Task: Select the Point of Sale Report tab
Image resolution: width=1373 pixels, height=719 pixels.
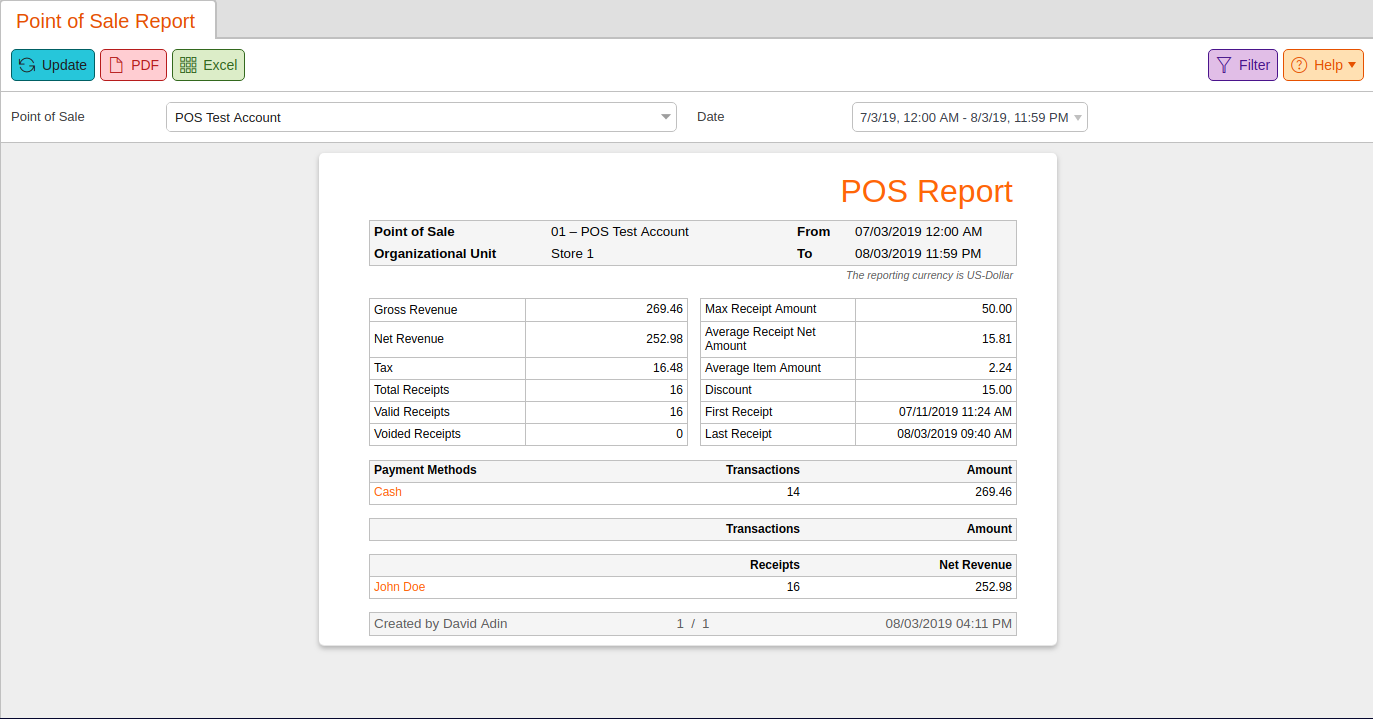Action: tap(107, 21)
